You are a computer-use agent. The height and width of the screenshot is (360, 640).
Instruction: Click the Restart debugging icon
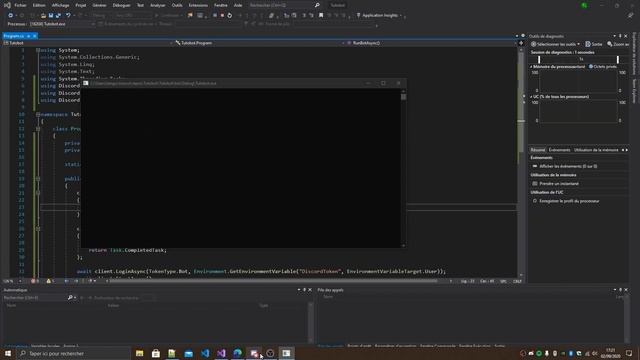pos(230,16)
